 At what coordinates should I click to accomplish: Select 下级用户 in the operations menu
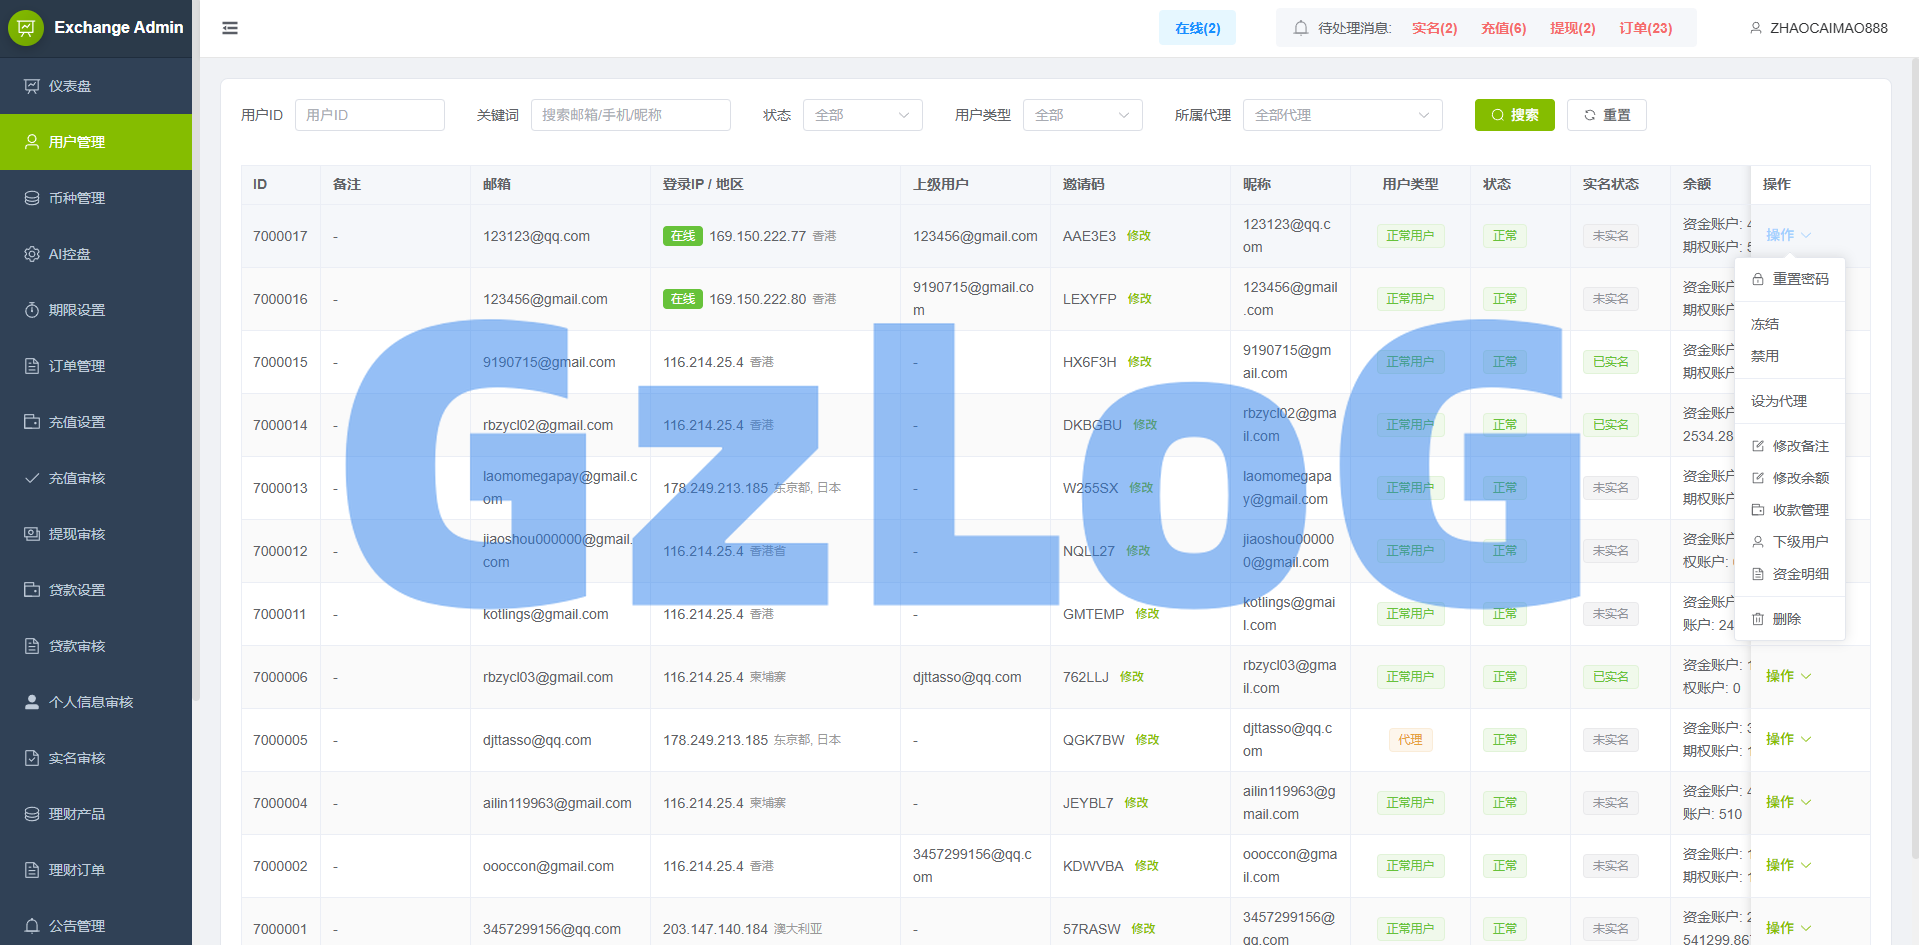[1790, 542]
